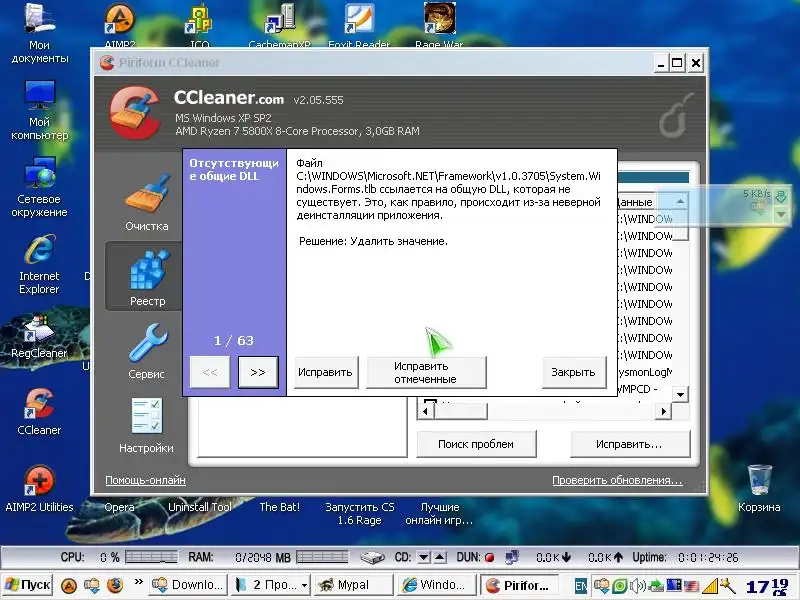
Task: Open the Корзина recycle bin
Action: (x=759, y=488)
